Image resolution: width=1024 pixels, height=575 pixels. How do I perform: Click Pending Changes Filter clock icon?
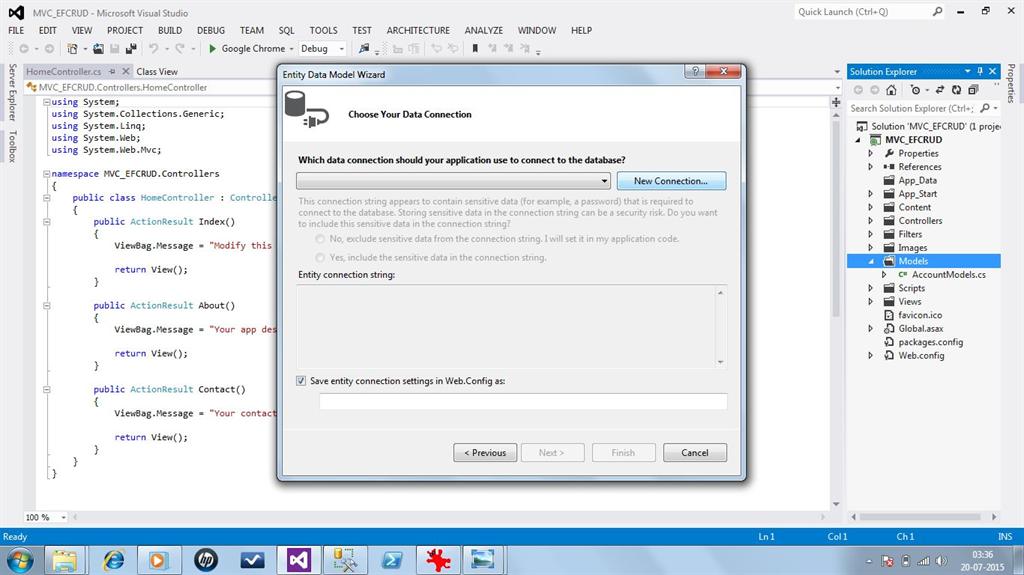[x=916, y=90]
